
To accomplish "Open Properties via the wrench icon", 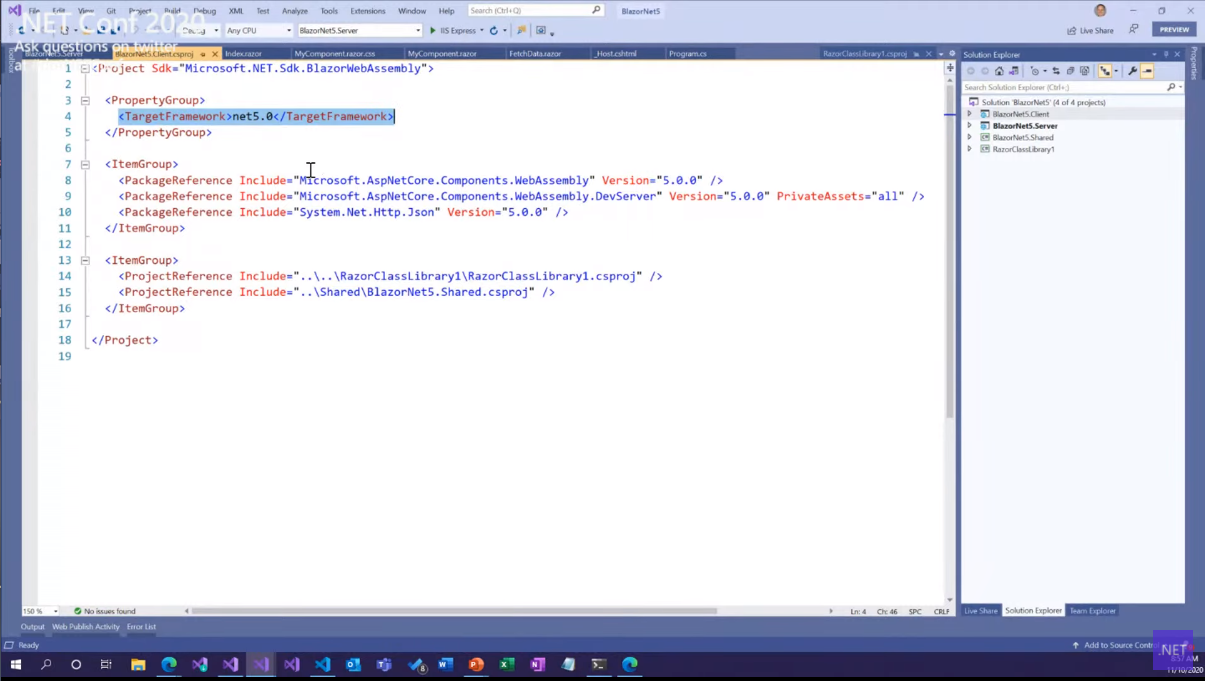I will pos(1132,71).
